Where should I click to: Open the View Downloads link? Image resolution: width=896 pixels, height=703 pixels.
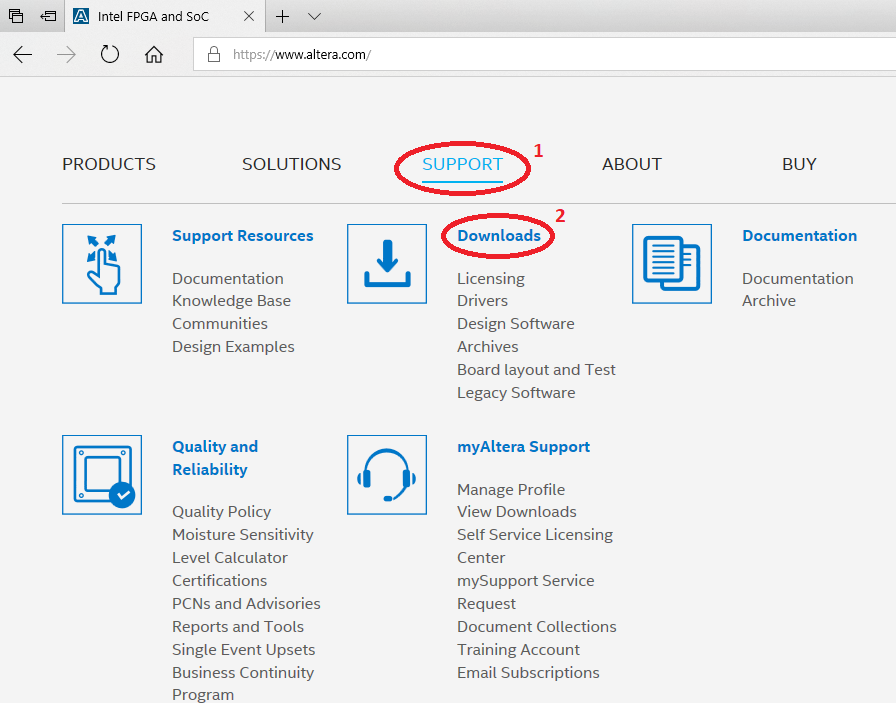click(517, 512)
